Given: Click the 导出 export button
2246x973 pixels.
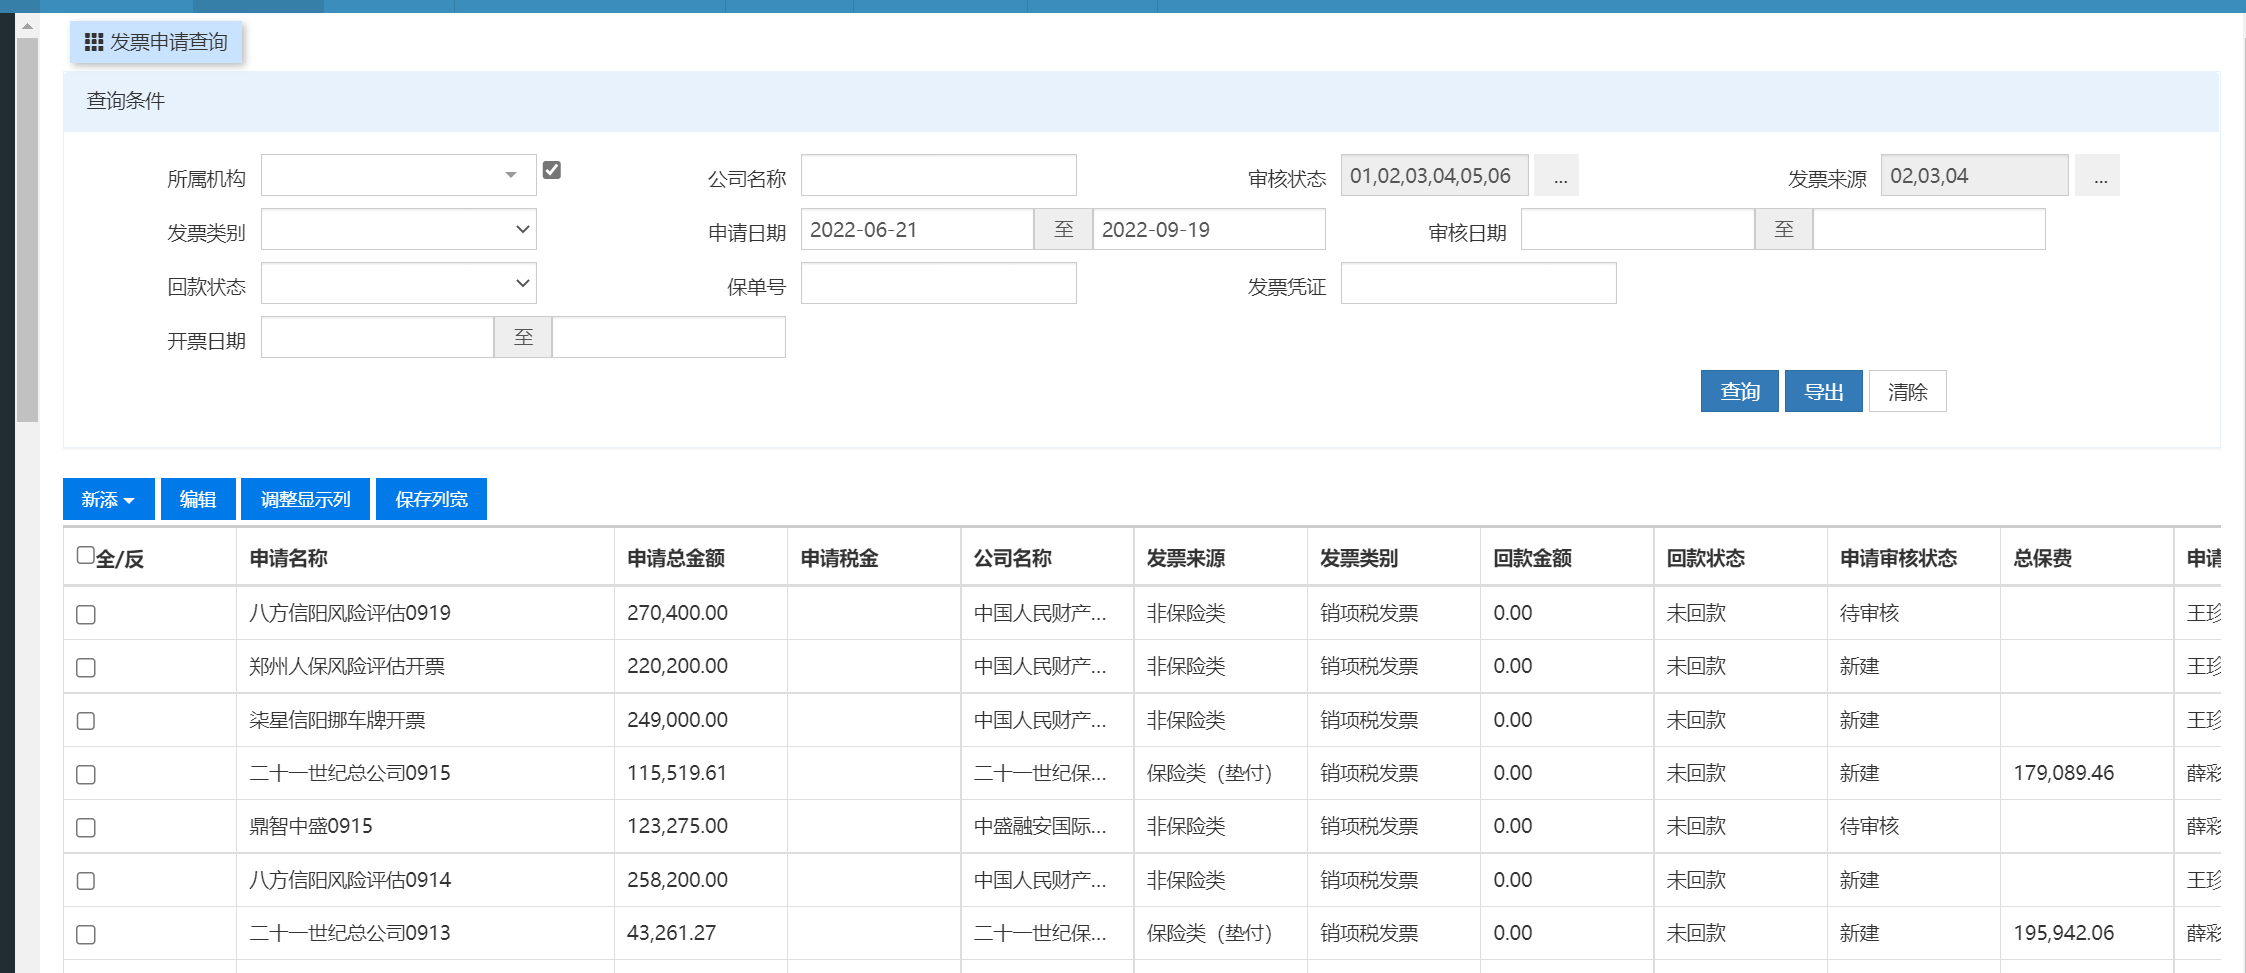Looking at the screenshot, I should click(1823, 391).
